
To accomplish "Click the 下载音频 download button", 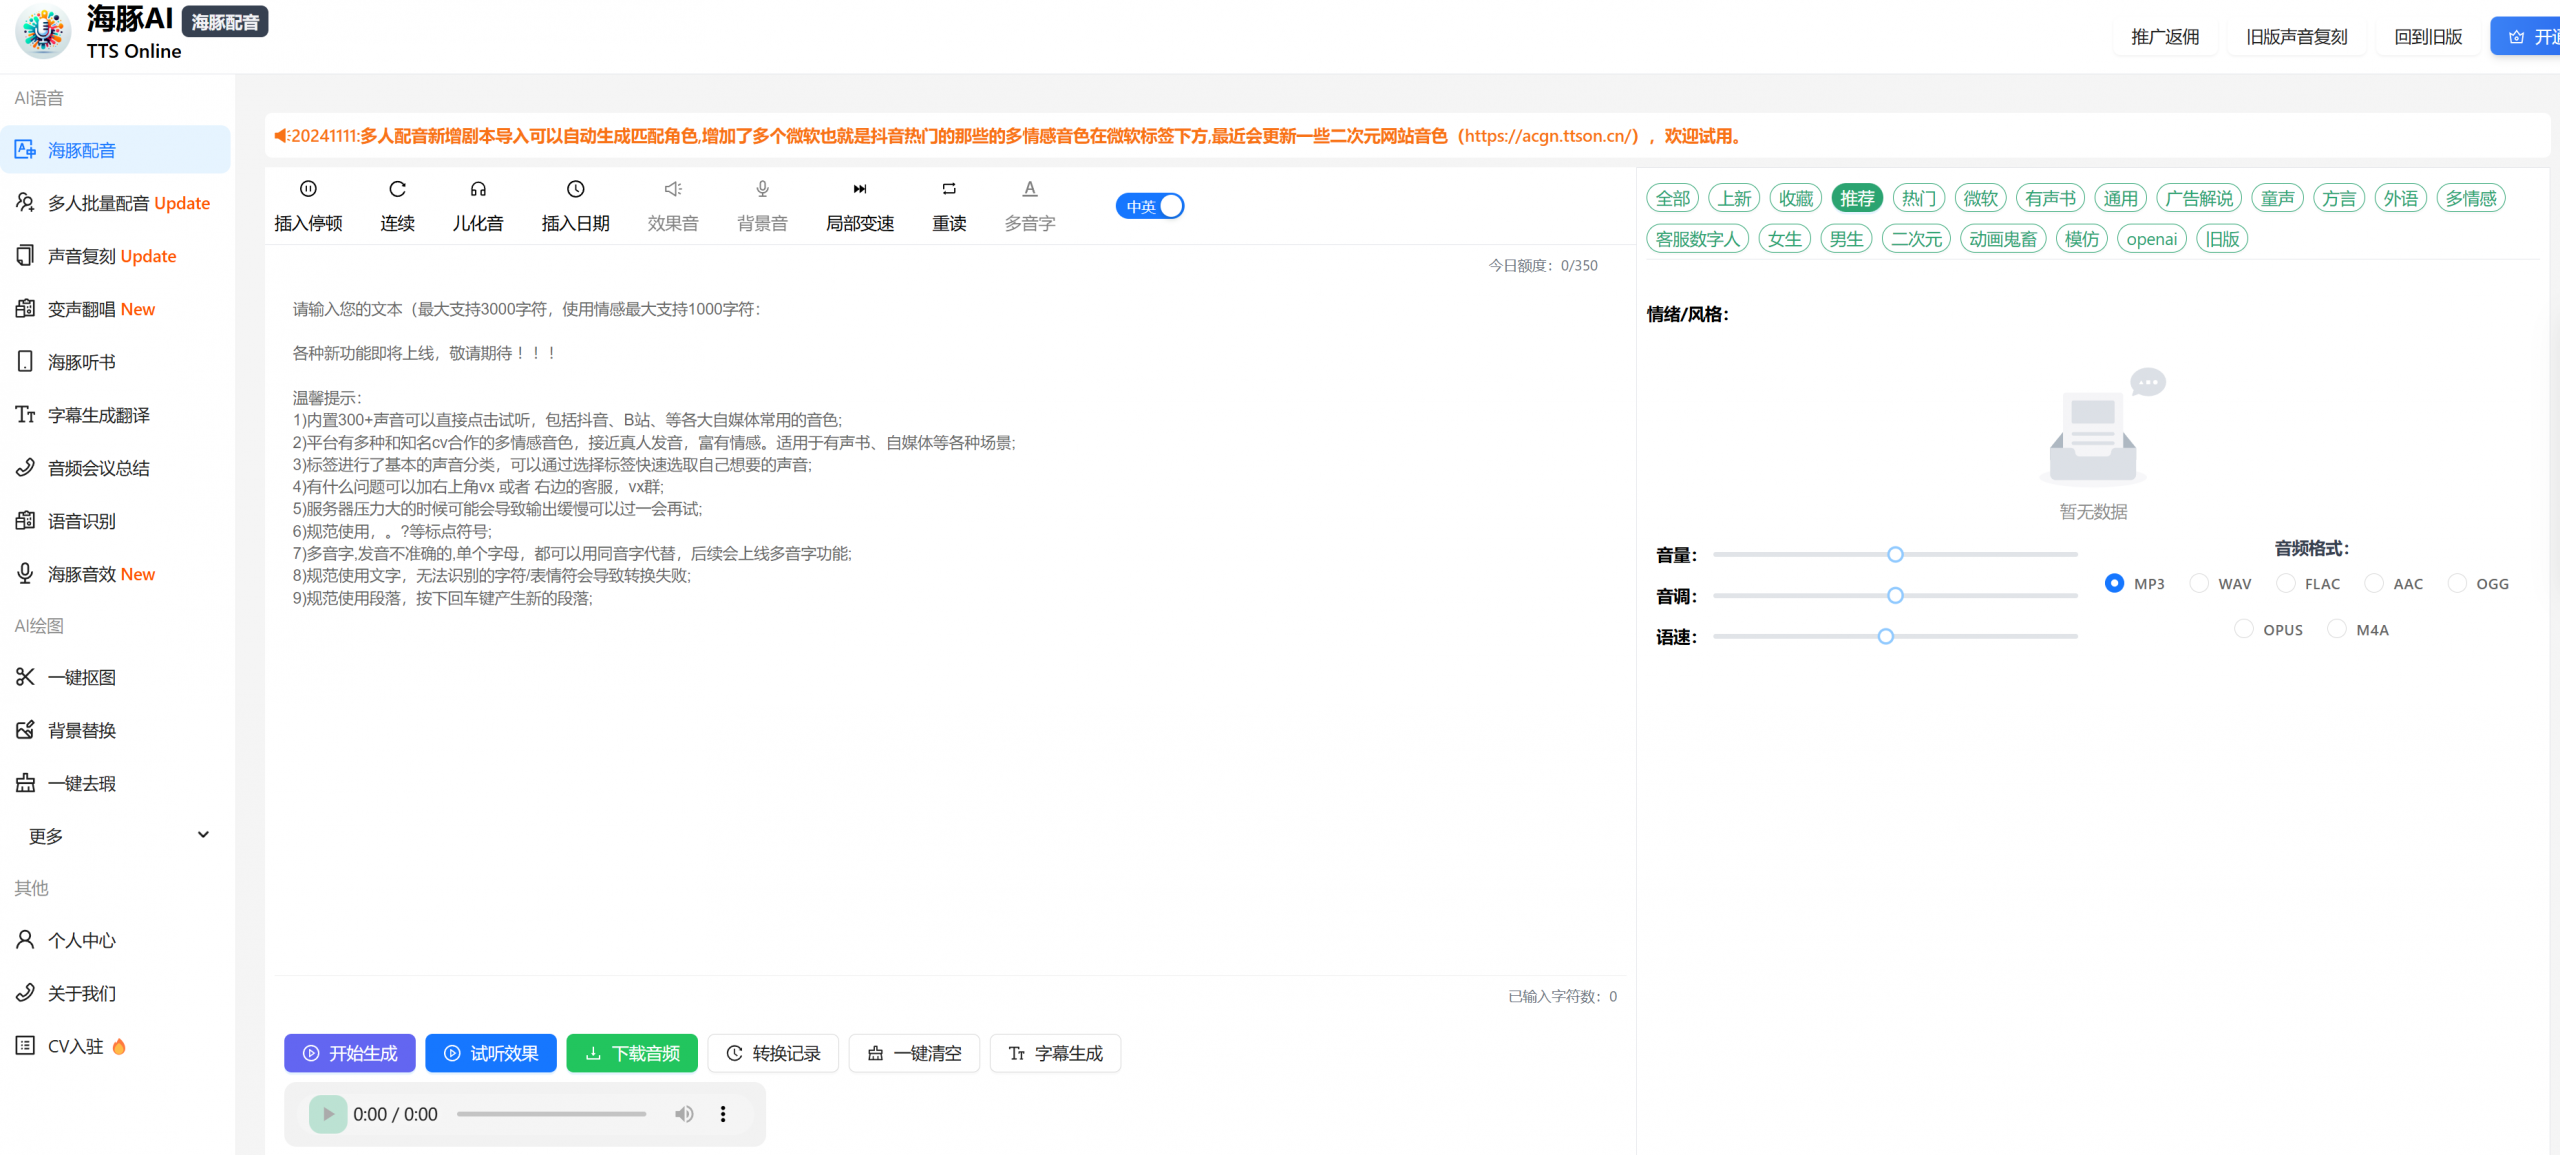I will [x=632, y=1053].
